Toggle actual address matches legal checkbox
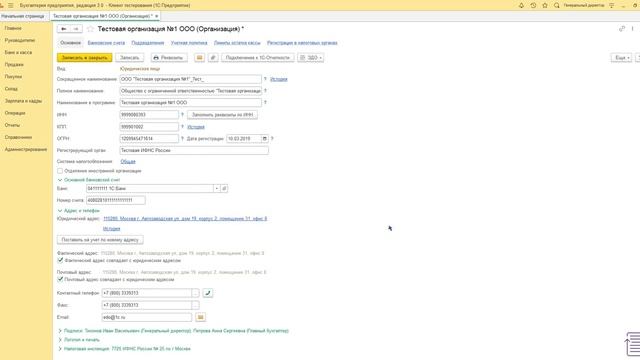Screen dimensions: 640x360 [60, 260]
